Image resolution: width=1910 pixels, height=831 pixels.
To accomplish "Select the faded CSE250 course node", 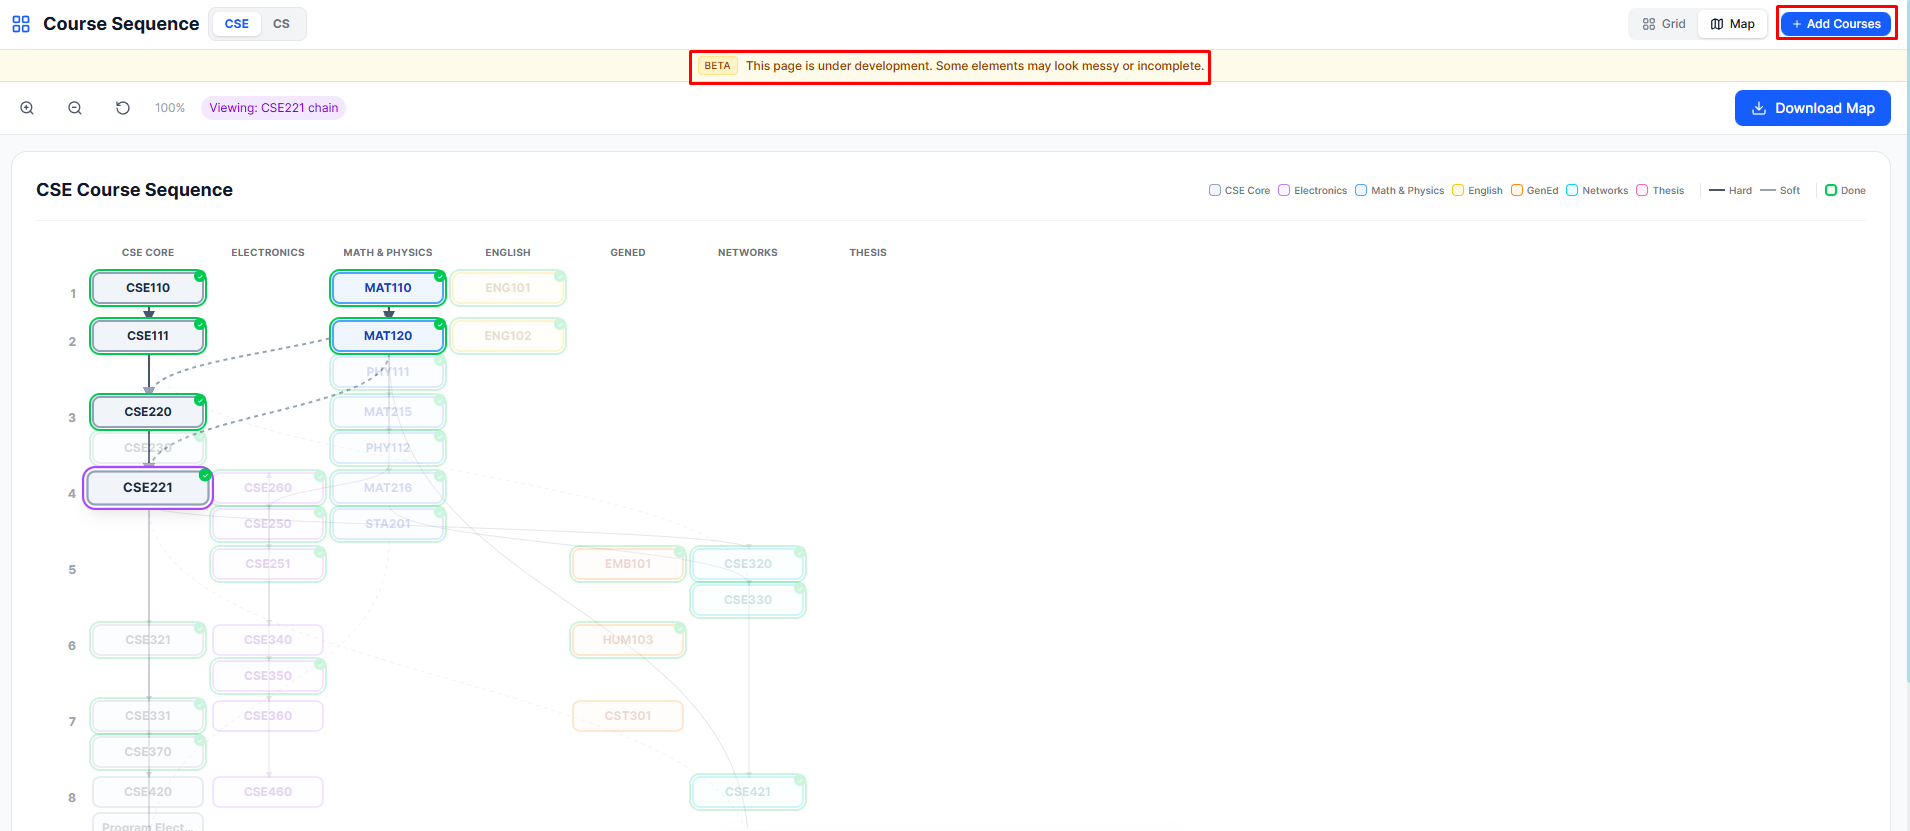I will [x=268, y=524].
